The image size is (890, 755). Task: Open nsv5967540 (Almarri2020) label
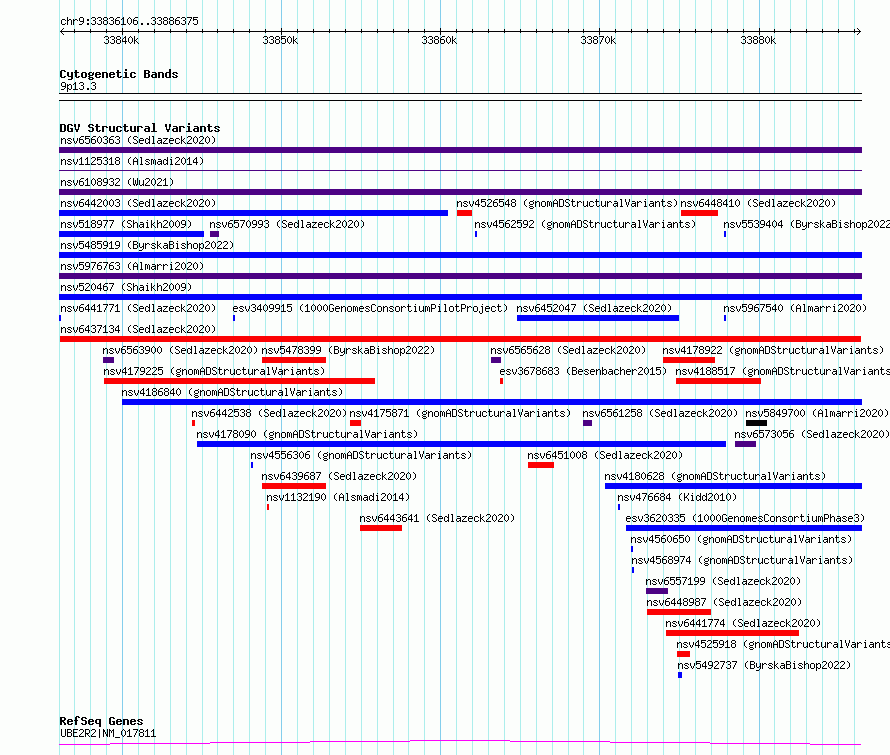pyautogui.click(x=795, y=308)
